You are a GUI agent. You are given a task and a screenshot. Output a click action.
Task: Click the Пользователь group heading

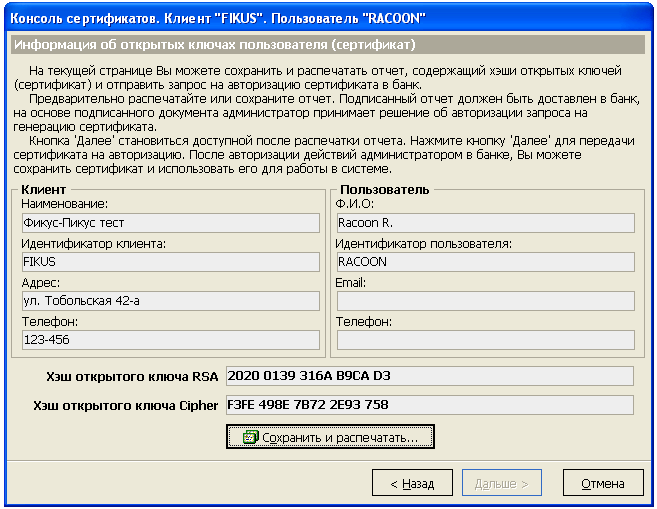click(x=385, y=190)
